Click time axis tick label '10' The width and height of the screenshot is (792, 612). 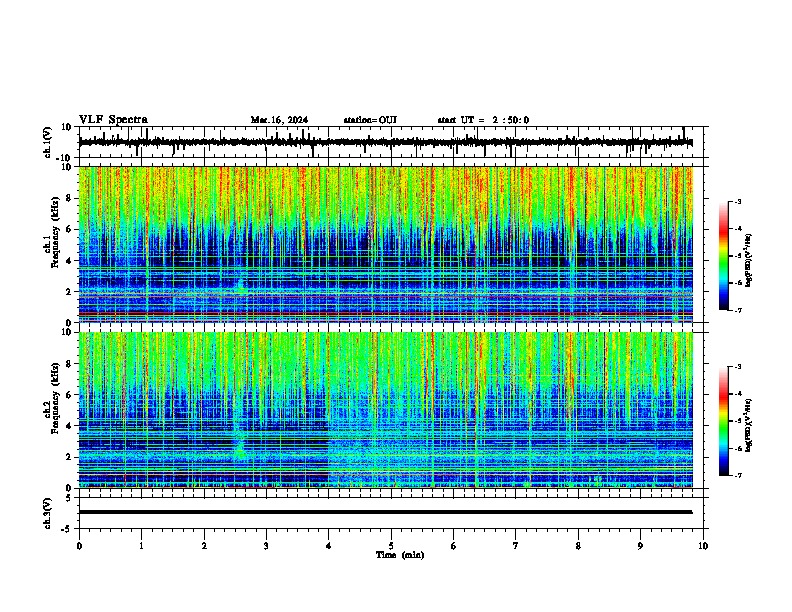(703, 546)
